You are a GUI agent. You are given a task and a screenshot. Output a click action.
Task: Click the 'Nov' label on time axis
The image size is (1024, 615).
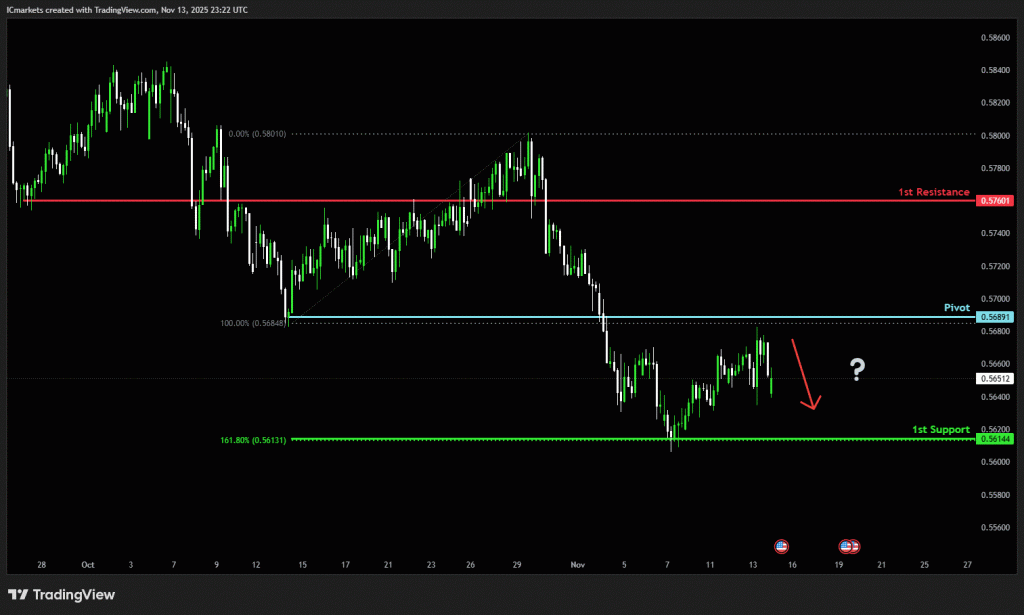pos(575,565)
